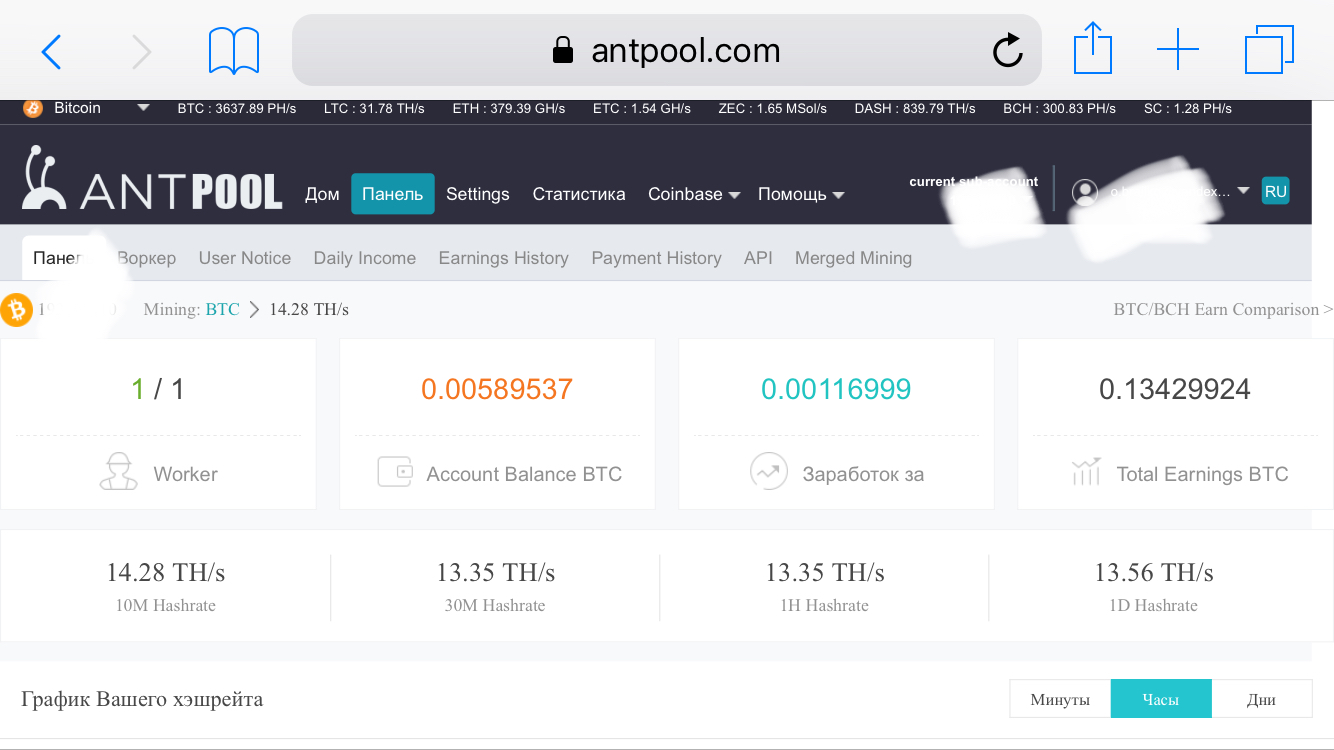The height and width of the screenshot is (750, 1334).
Task: Expand the Coinbase dropdown menu
Action: 694,194
